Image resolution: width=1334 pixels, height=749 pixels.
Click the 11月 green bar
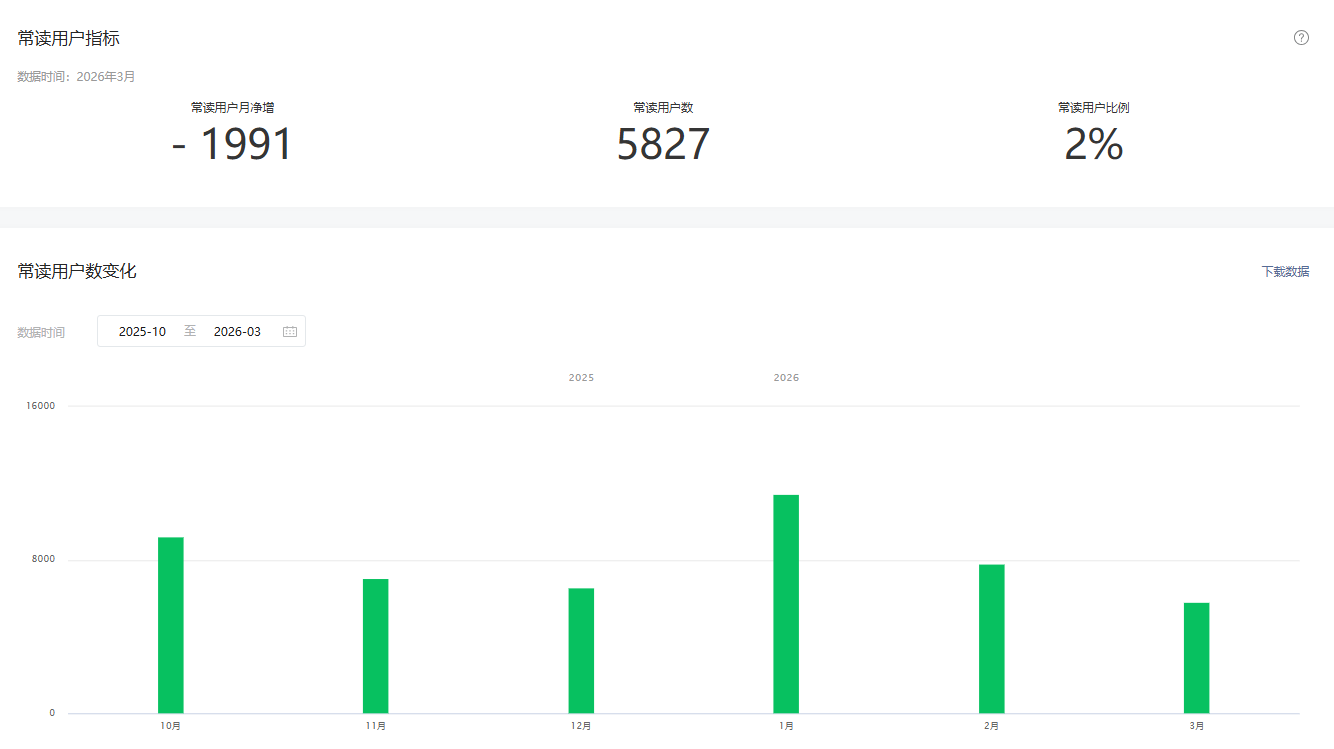(376, 646)
